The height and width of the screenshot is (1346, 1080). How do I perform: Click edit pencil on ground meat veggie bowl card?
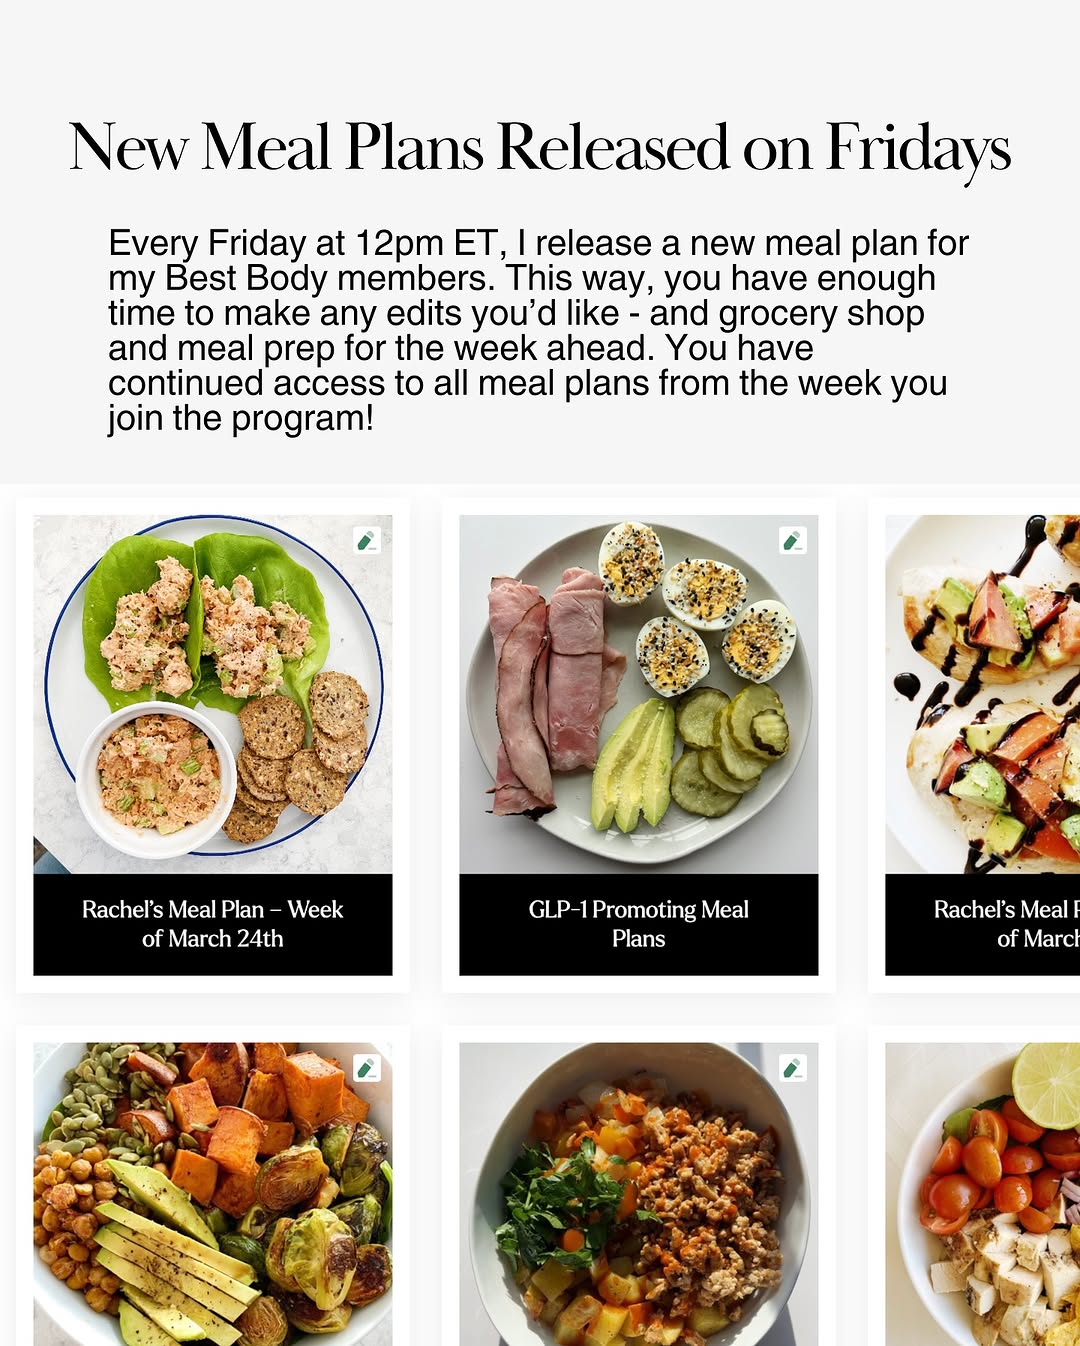793,1068
